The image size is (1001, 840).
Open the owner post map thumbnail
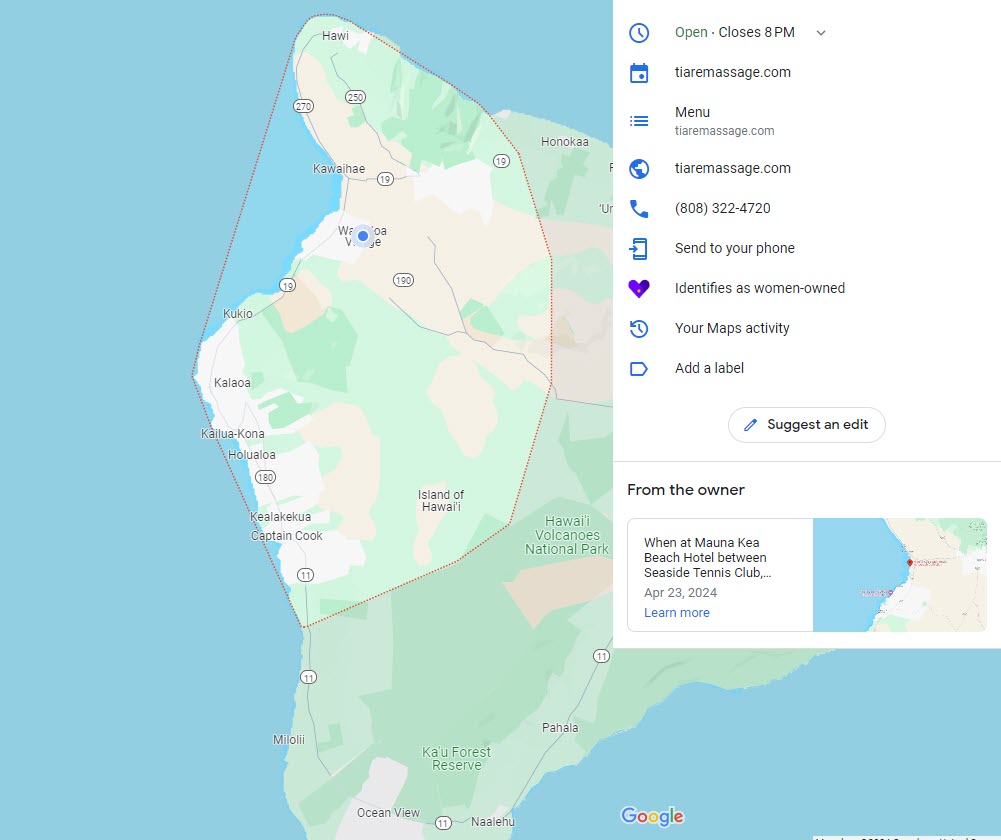pos(899,575)
